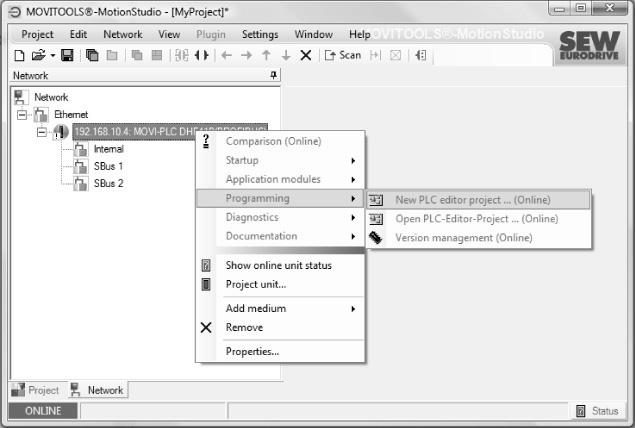Select Version management (Online)

(479, 238)
